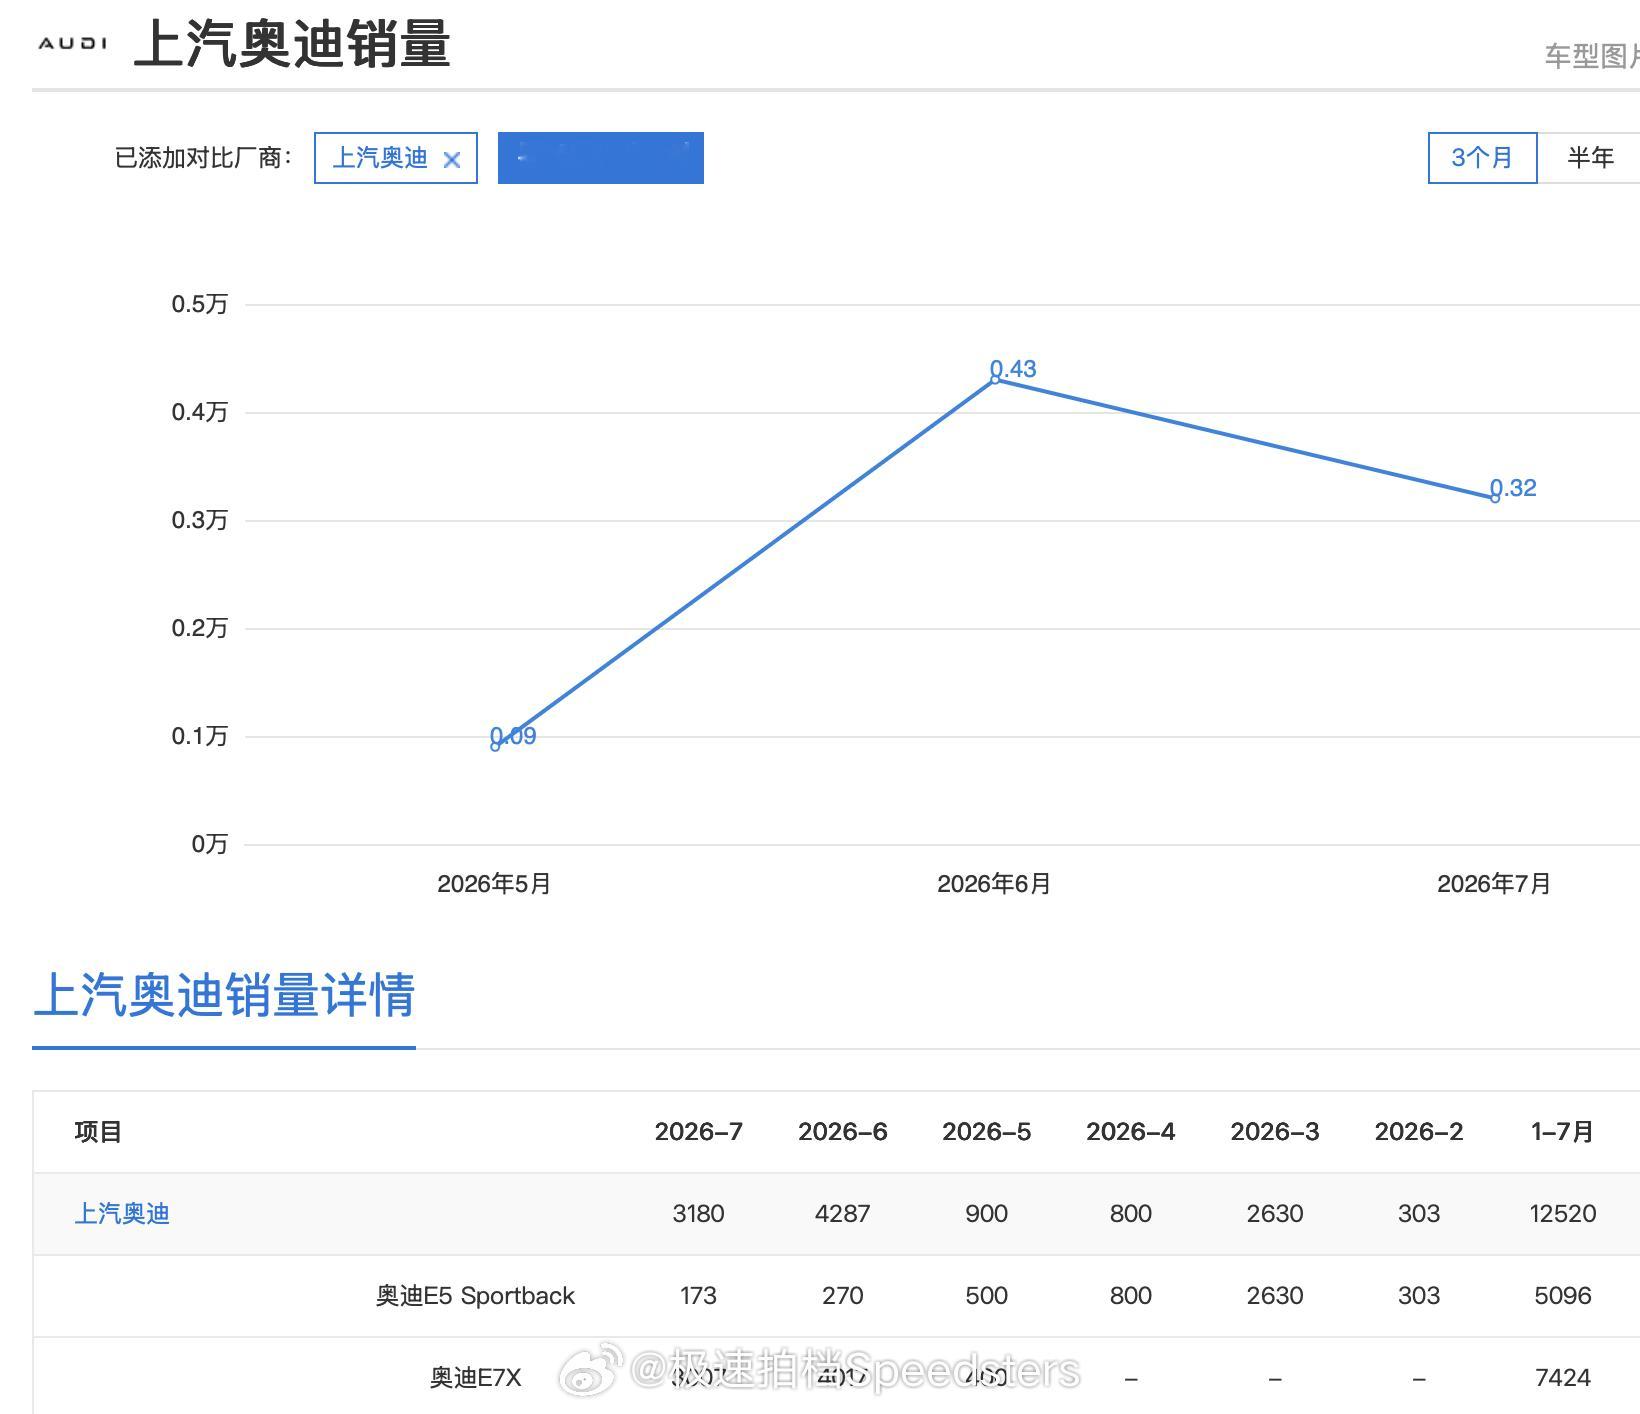This screenshot has height=1414, width=1640.
Task: Select the 奥迪E5 Sportback row label
Action: coord(475,1296)
